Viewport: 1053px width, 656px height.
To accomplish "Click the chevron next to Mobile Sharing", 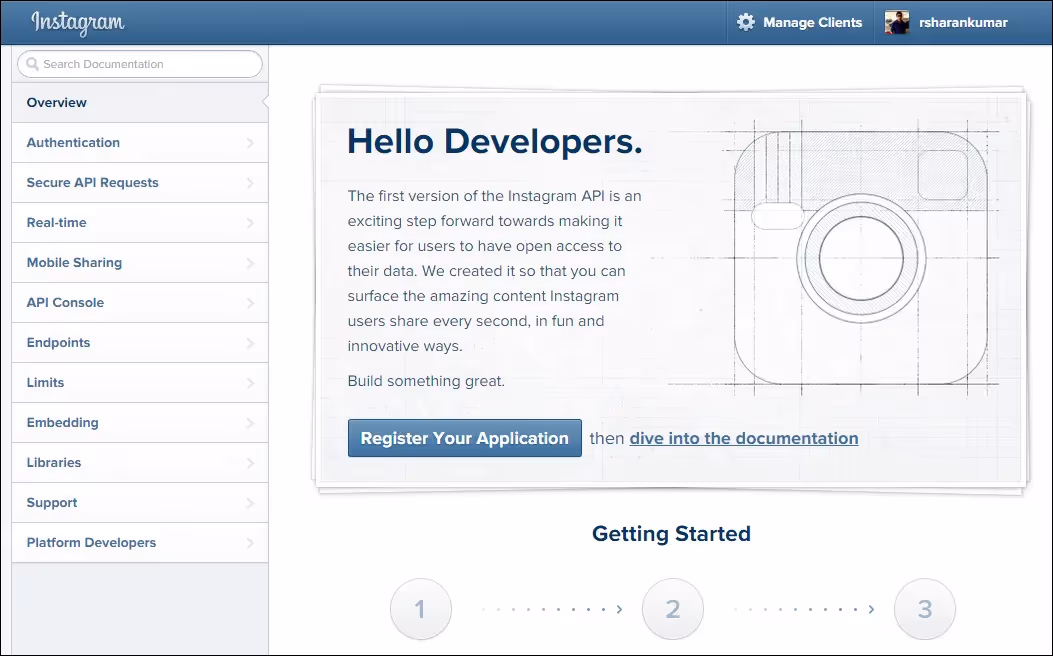I will tap(250, 263).
